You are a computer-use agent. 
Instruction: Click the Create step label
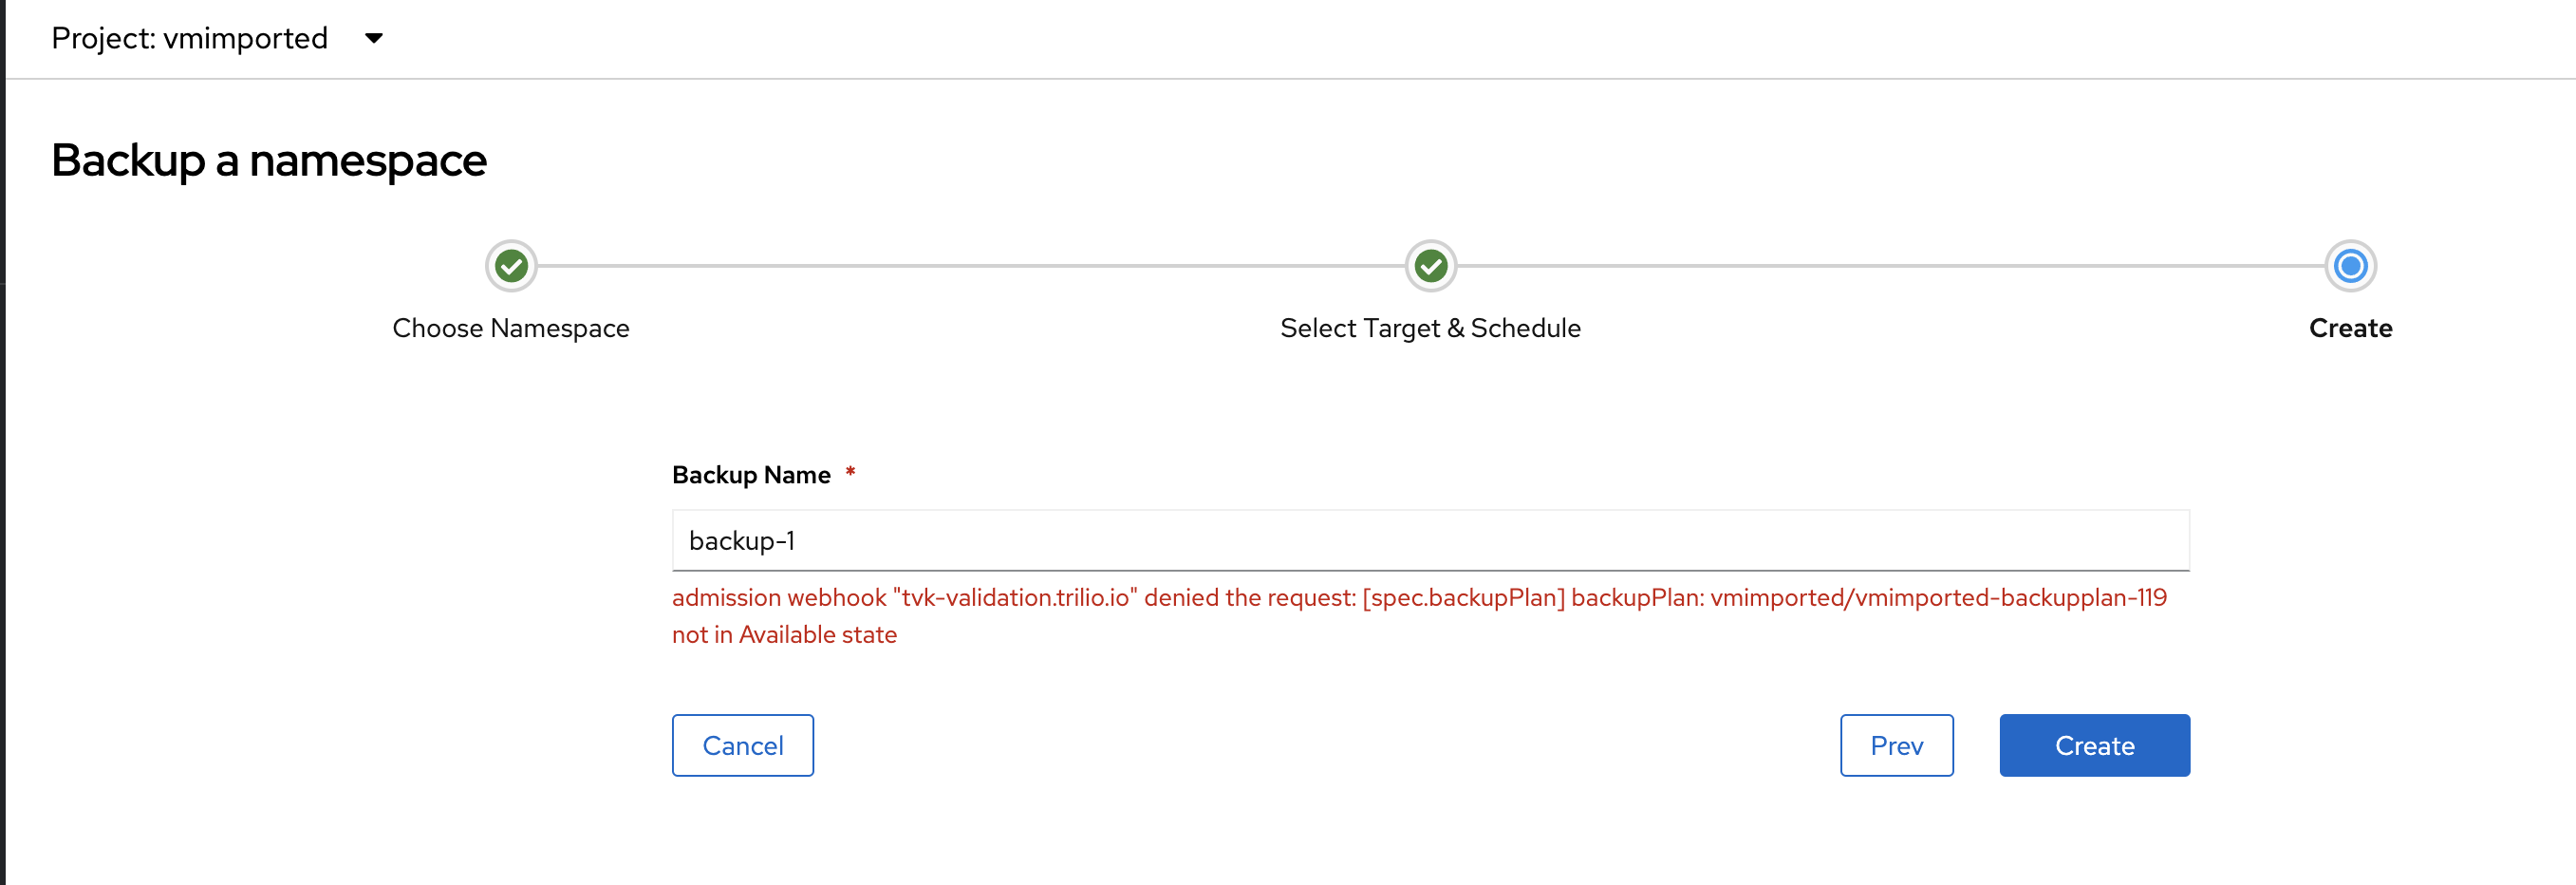pos(2350,327)
